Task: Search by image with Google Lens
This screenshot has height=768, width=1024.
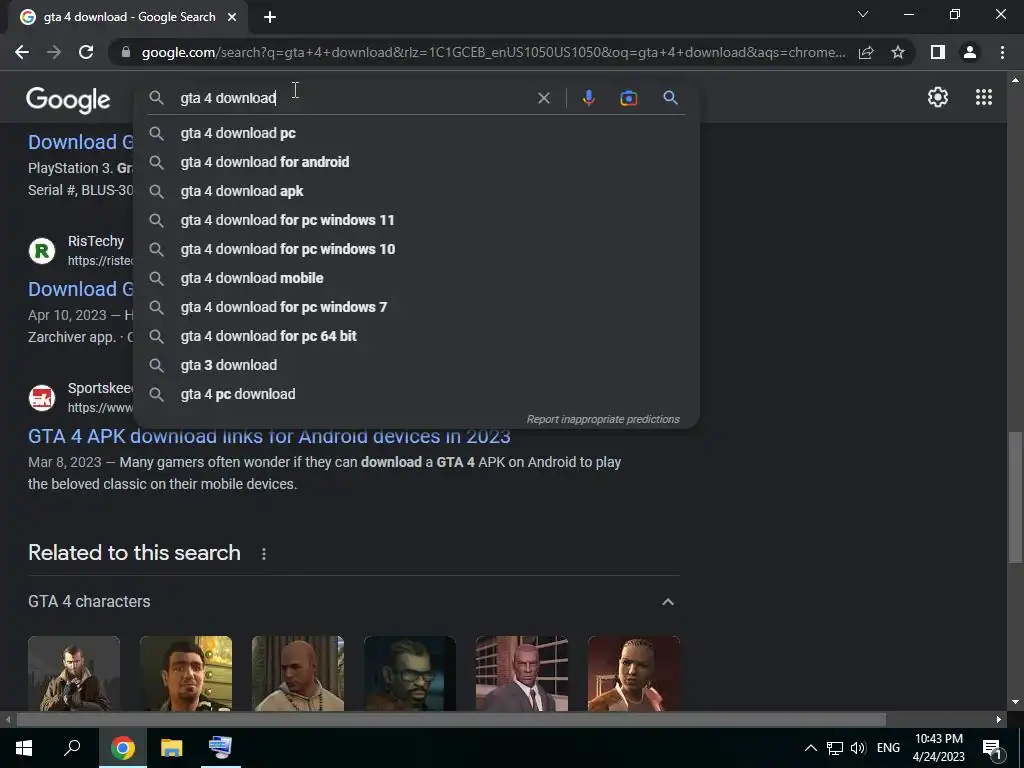Action: coord(628,98)
